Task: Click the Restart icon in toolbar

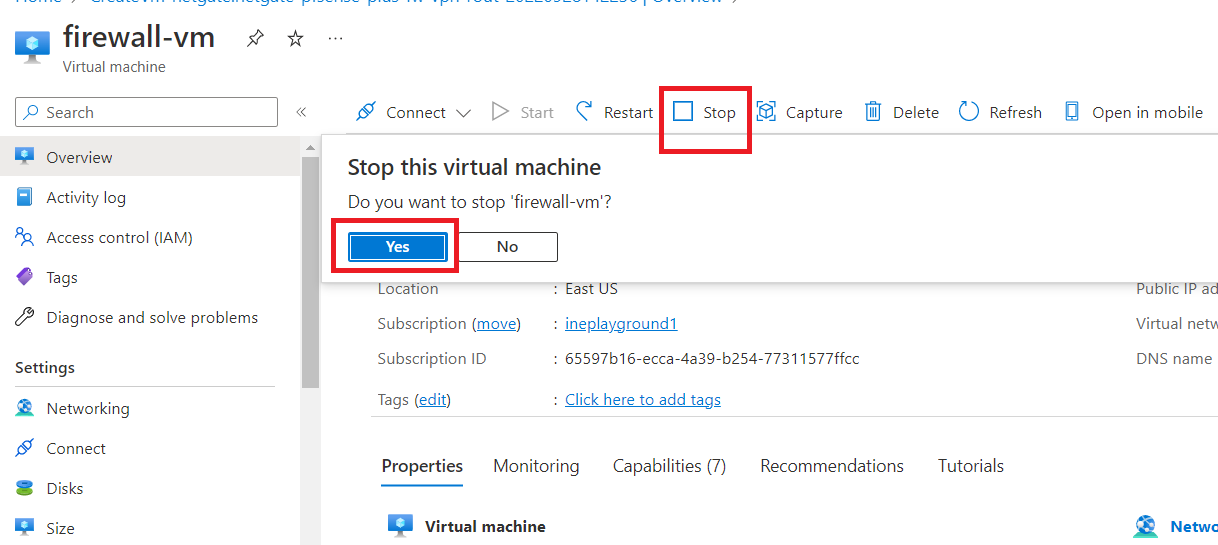Action: point(585,112)
